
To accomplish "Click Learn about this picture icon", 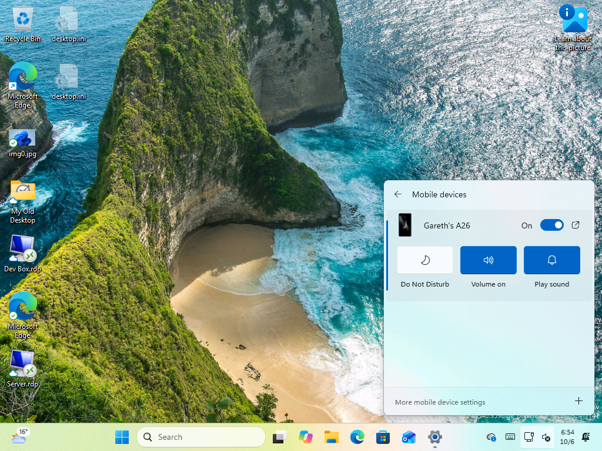I will [x=573, y=28].
